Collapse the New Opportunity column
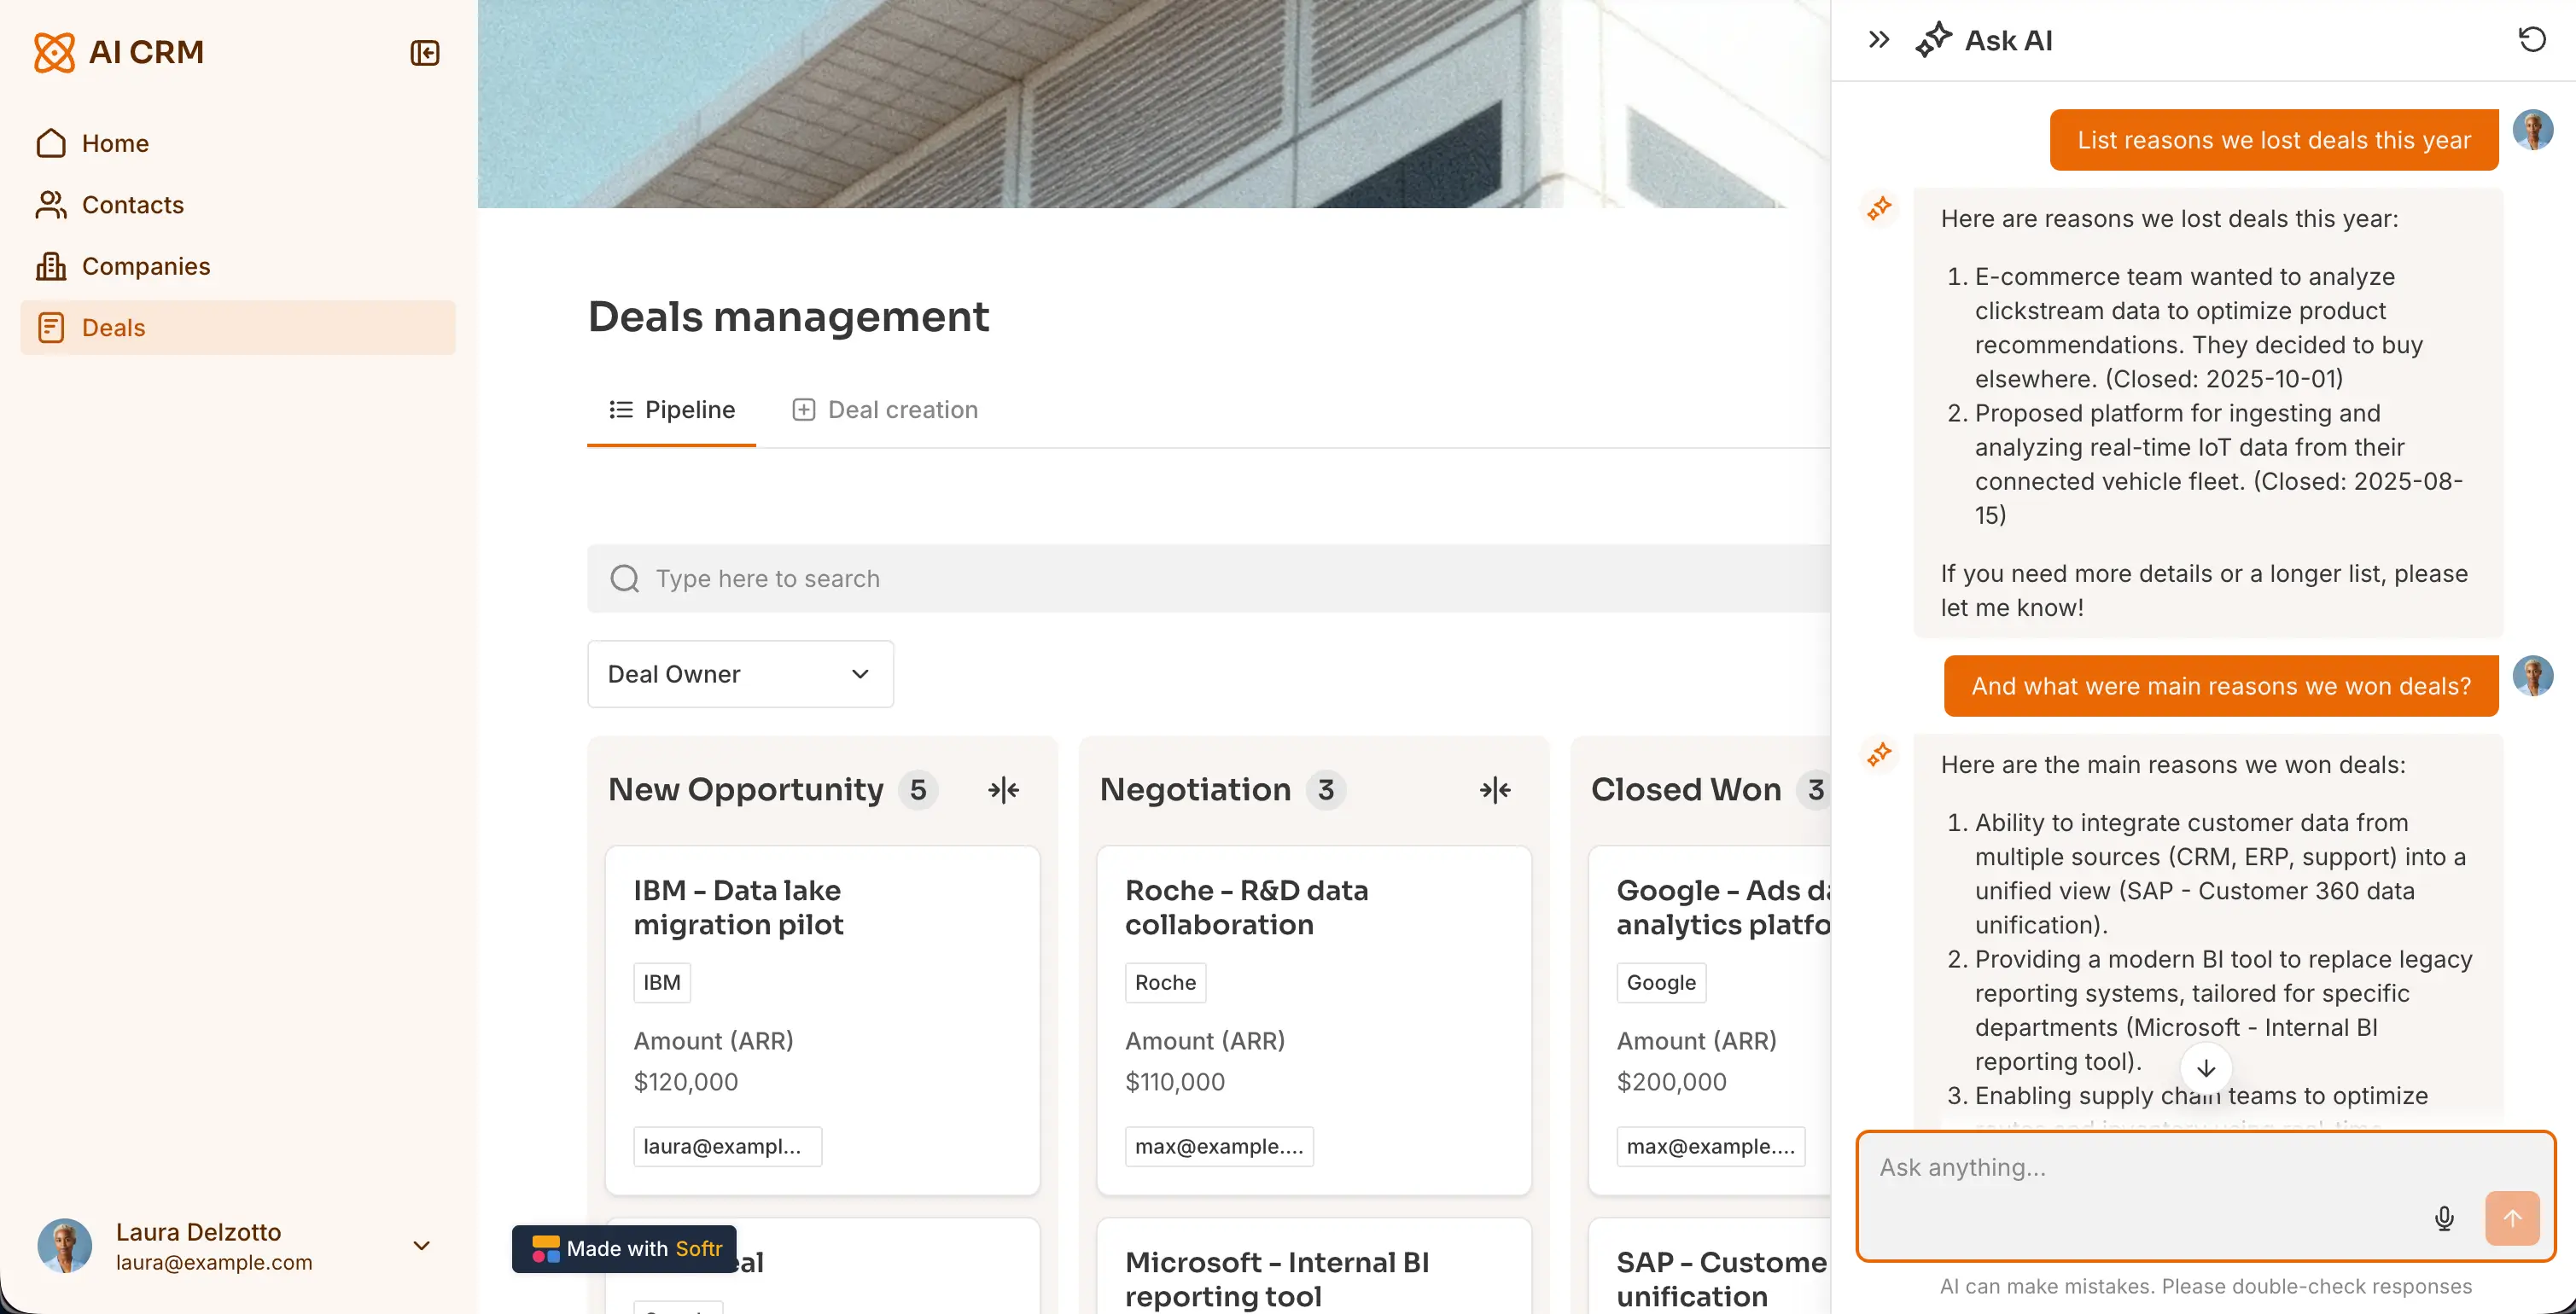2576x1314 pixels. click(x=1003, y=790)
